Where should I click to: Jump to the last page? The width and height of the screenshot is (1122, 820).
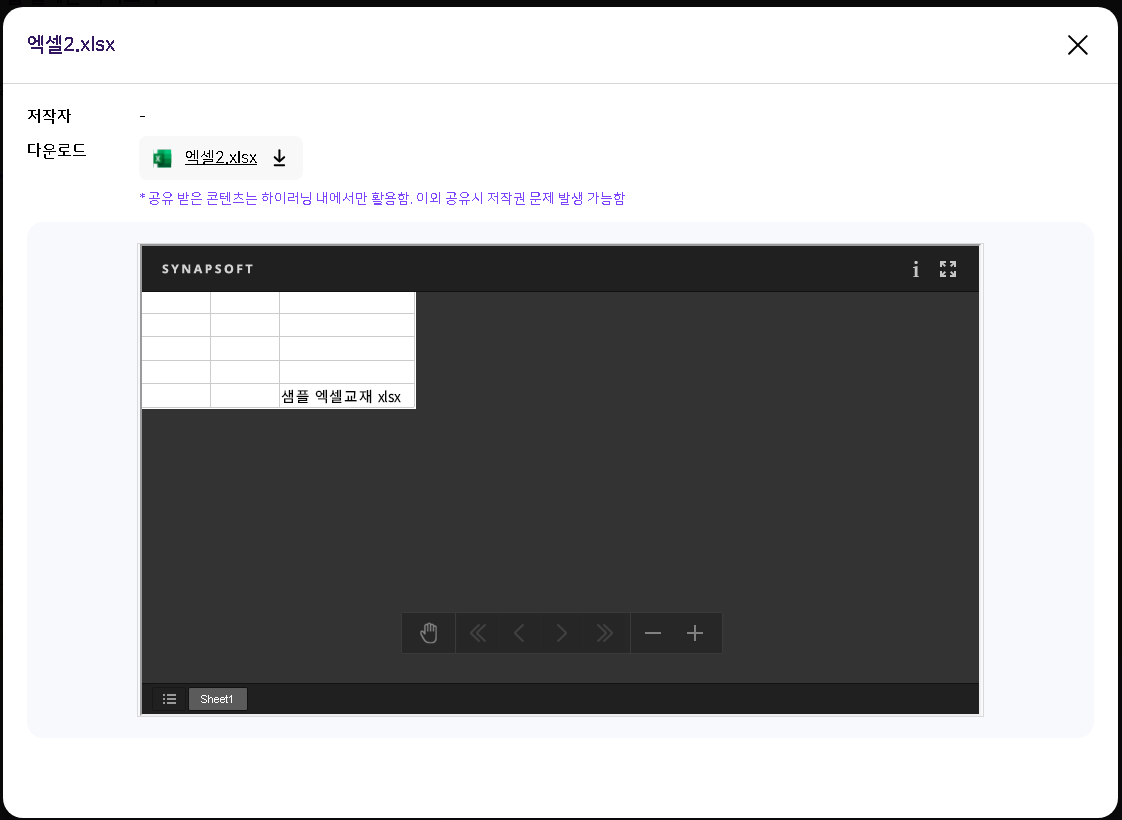click(604, 633)
